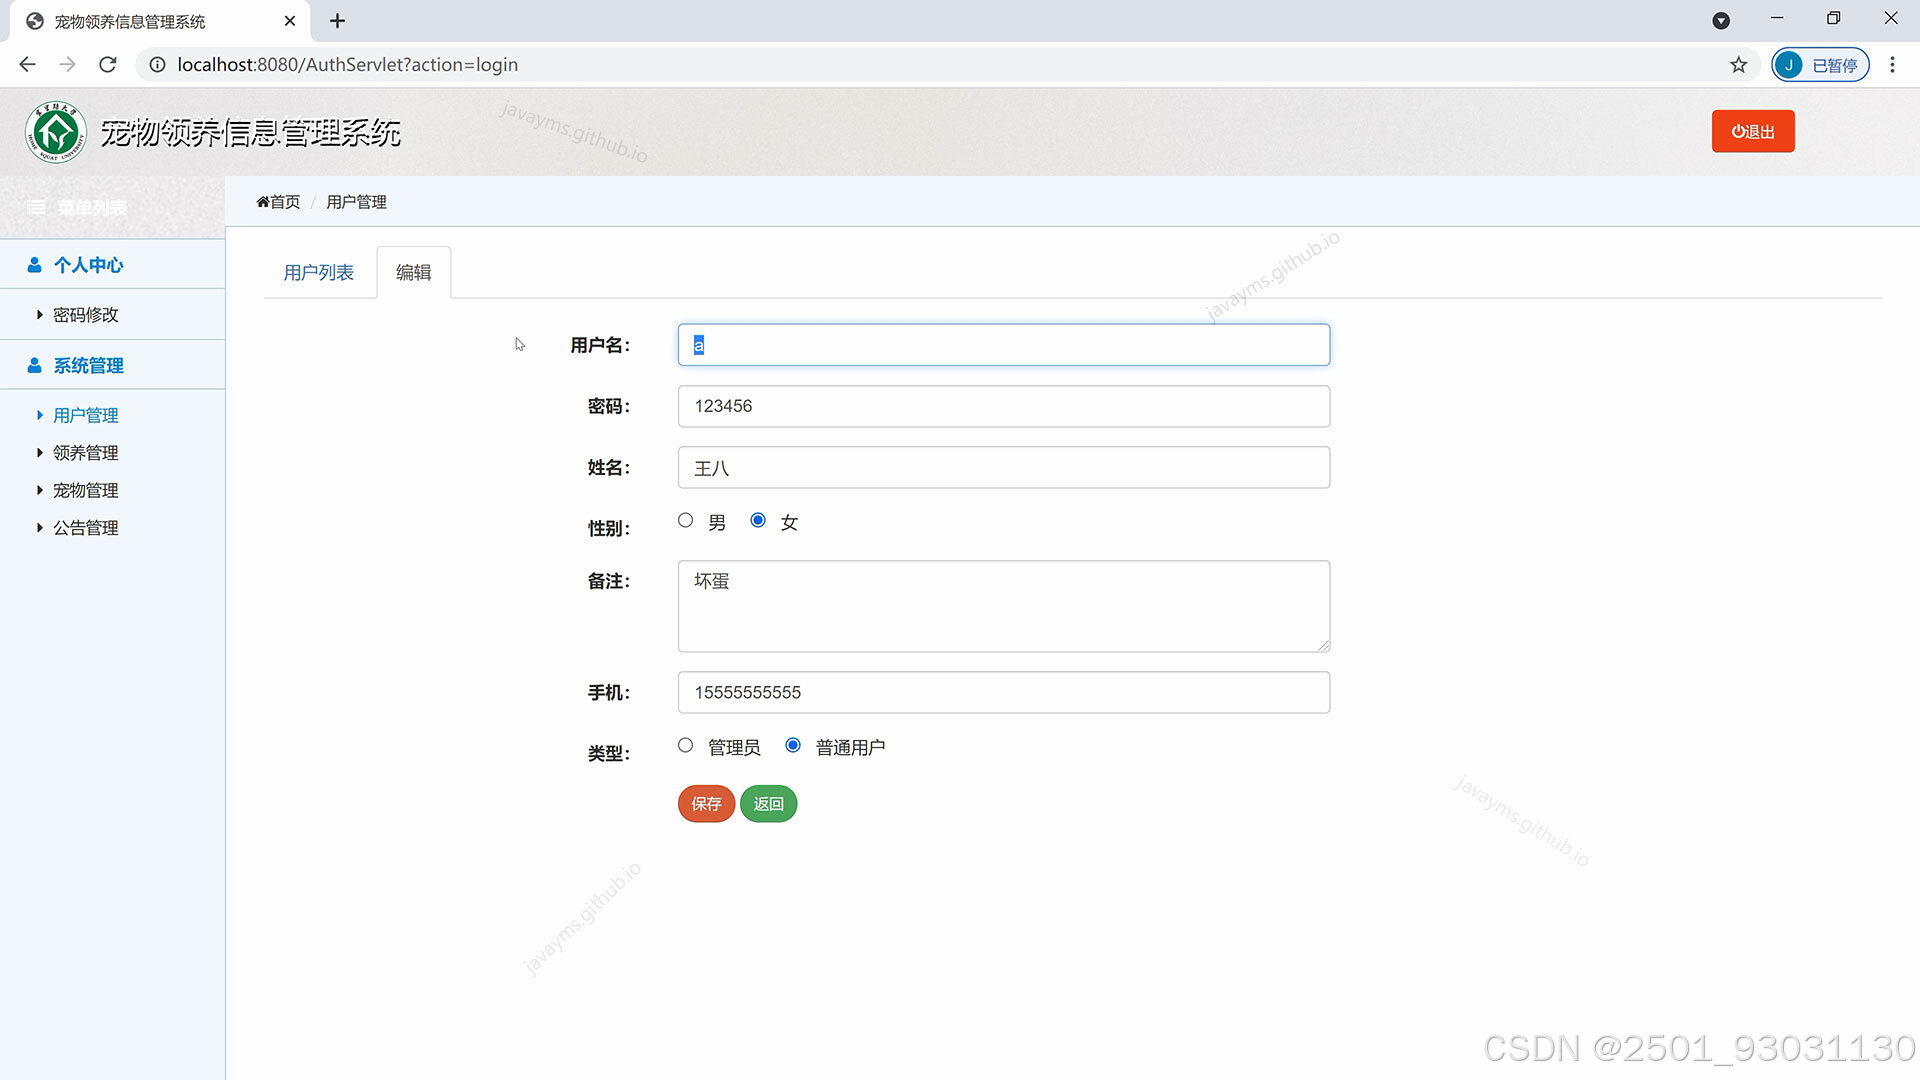The height and width of the screenshot is (1080, 1920).
Task: Click the 备注 textarea resize handle
Action: (1323, 645)
